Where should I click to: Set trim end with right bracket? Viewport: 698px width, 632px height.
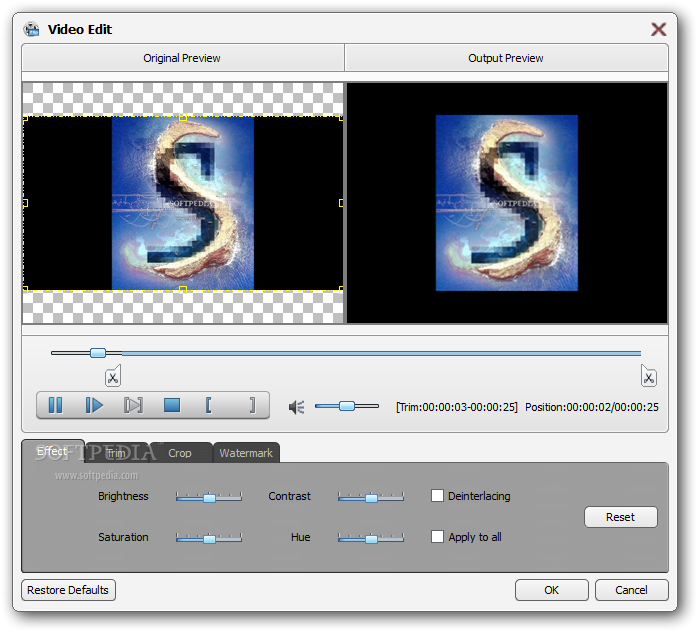point(252,405)
